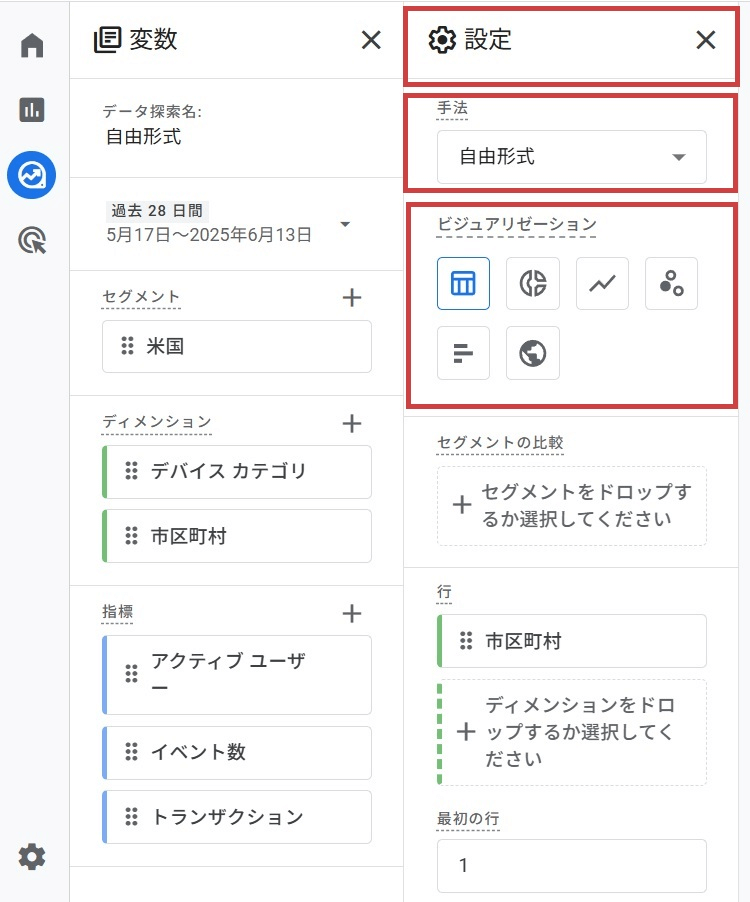Click the ディメンション section label
Viewport: 750px width, 902px height.
coord(156,422)
